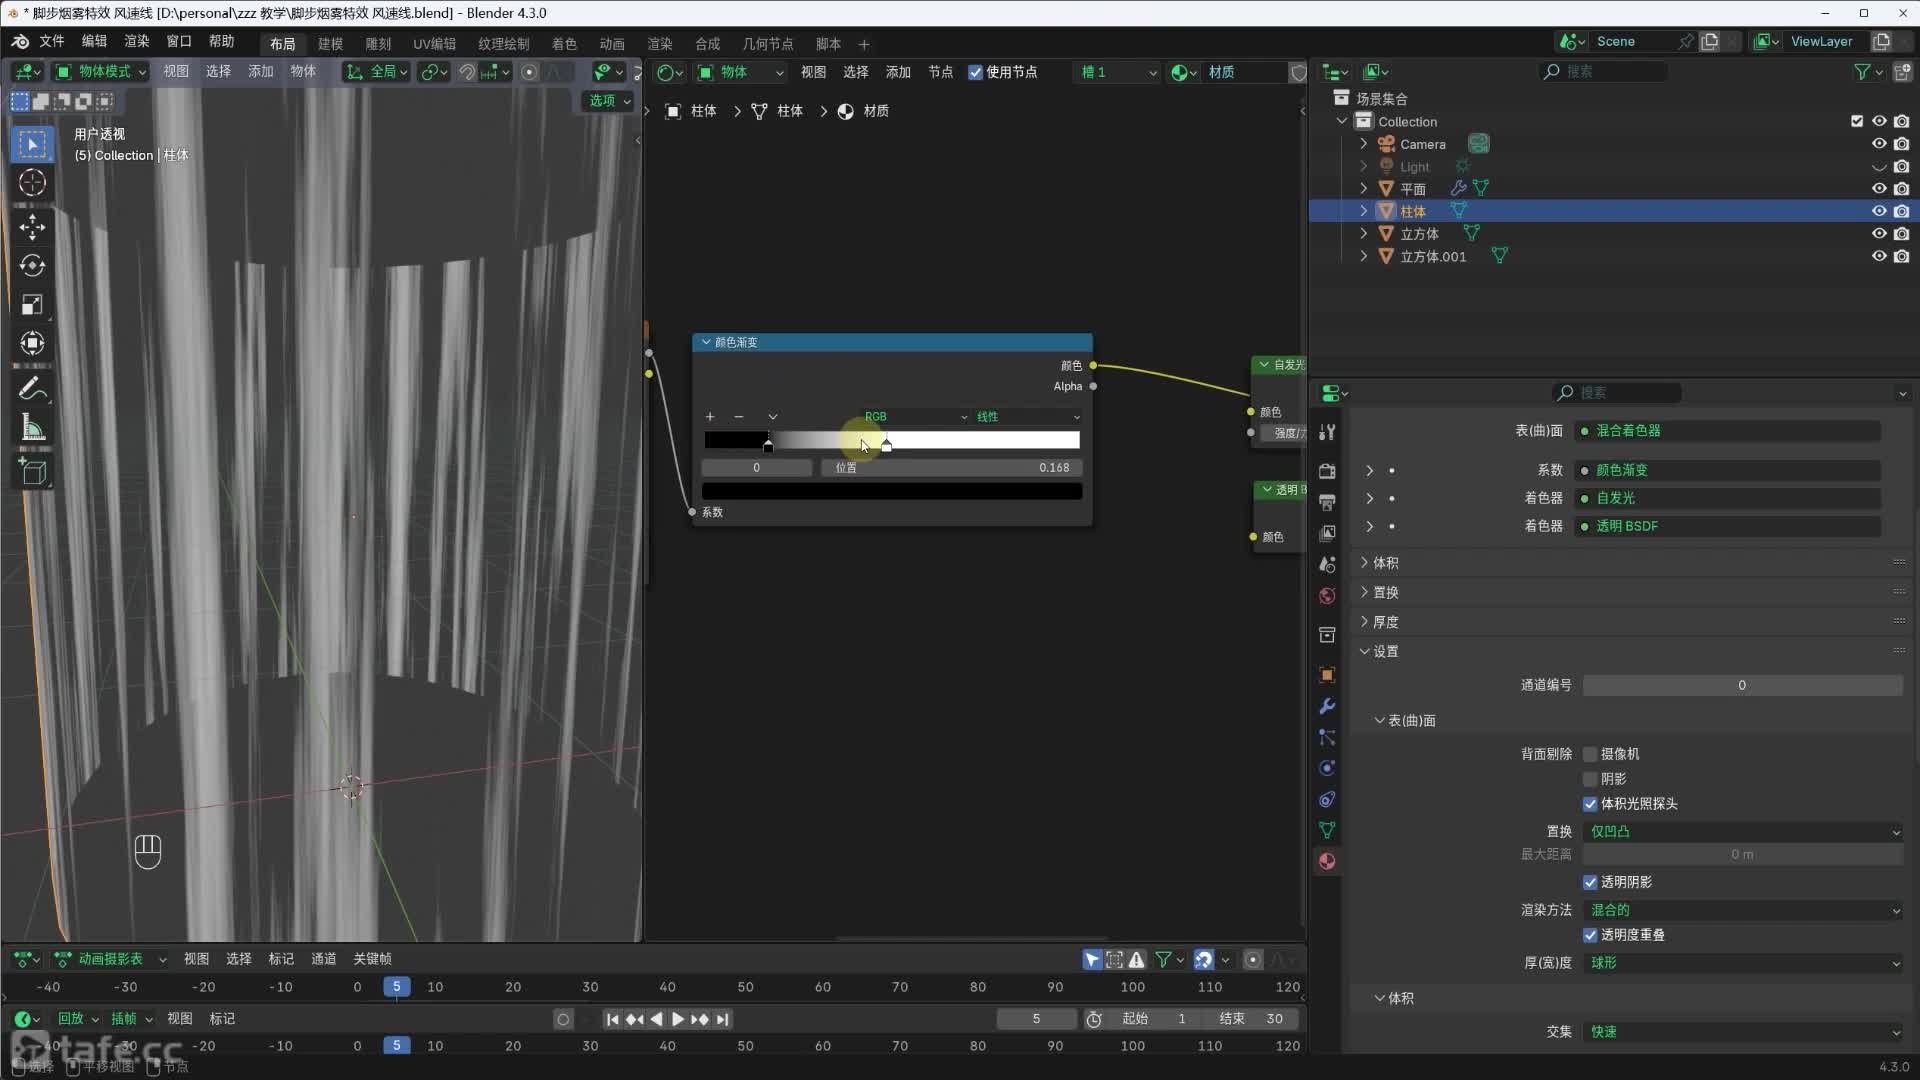The height and width of the screenshot is (1080, 1920).
Task: Open the 文件 menu
Action: (51, 41)
